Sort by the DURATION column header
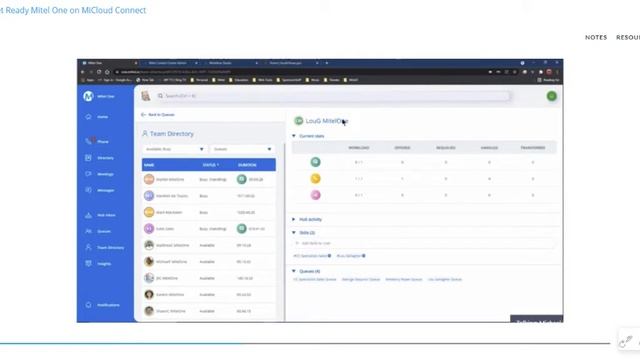640x360 pixels. pyautogui.click(x=247, y=165)
